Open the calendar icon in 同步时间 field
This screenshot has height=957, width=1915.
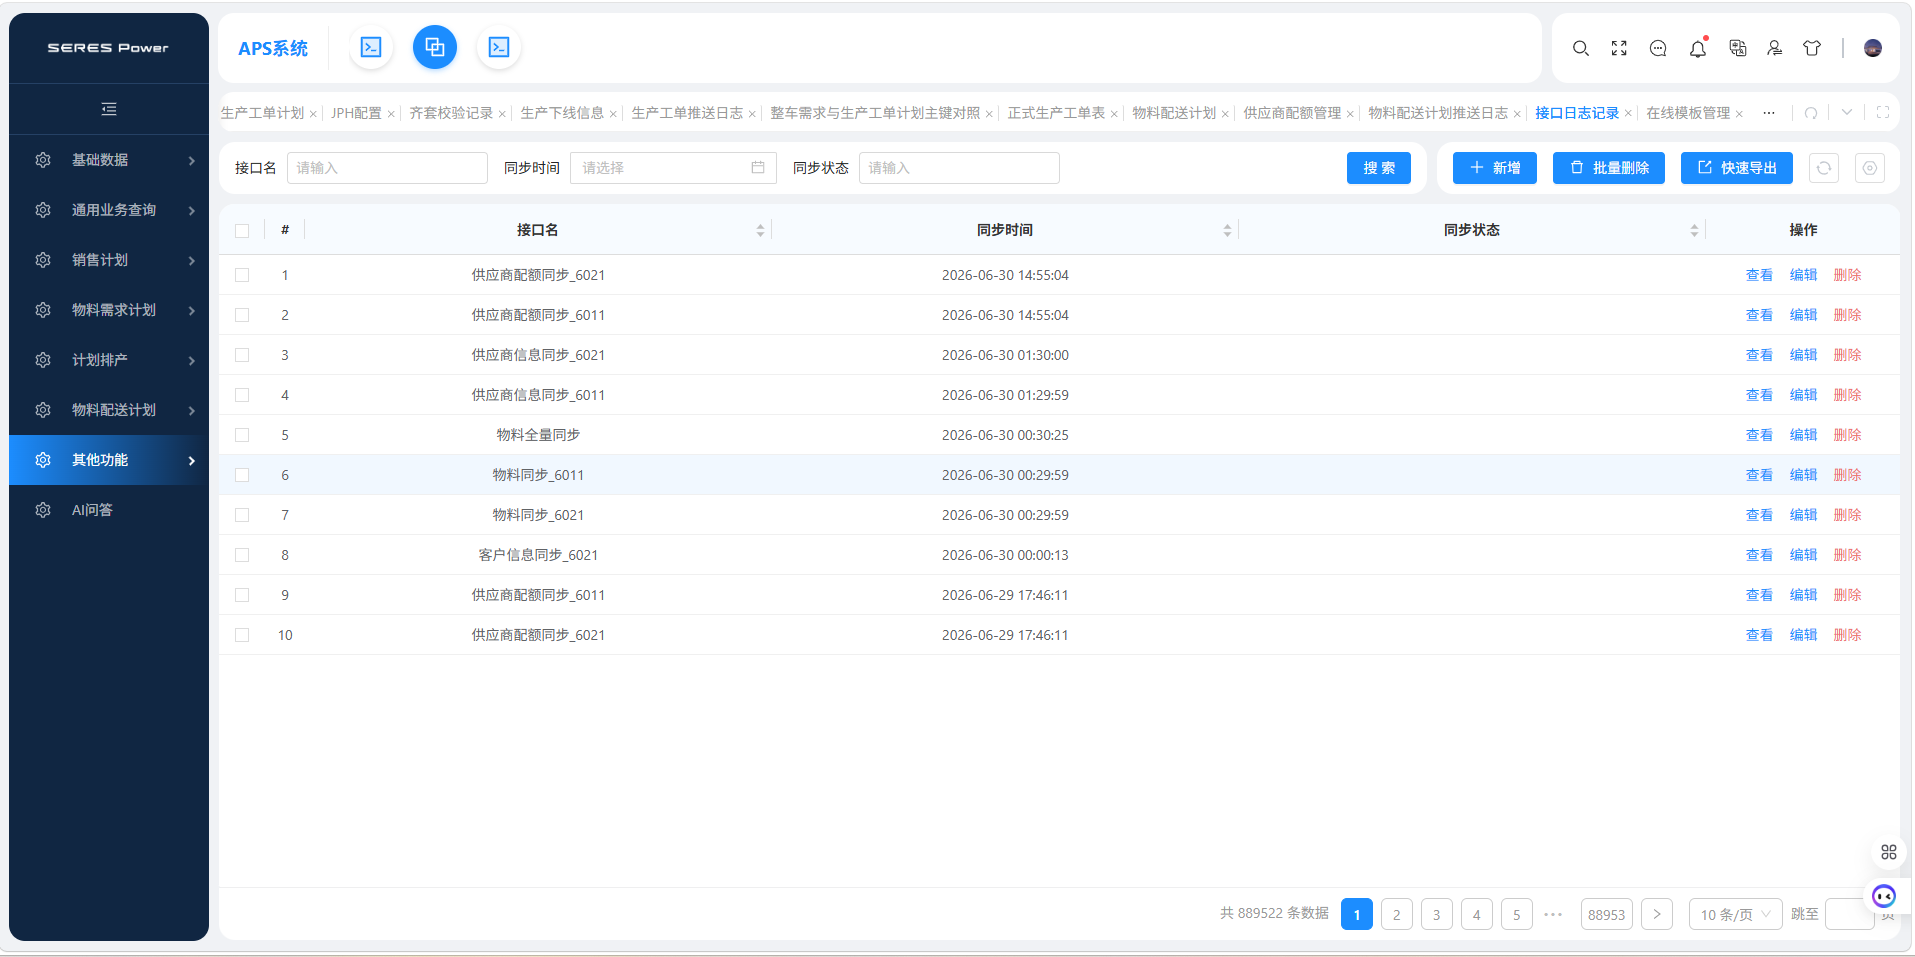pos(758,168)
